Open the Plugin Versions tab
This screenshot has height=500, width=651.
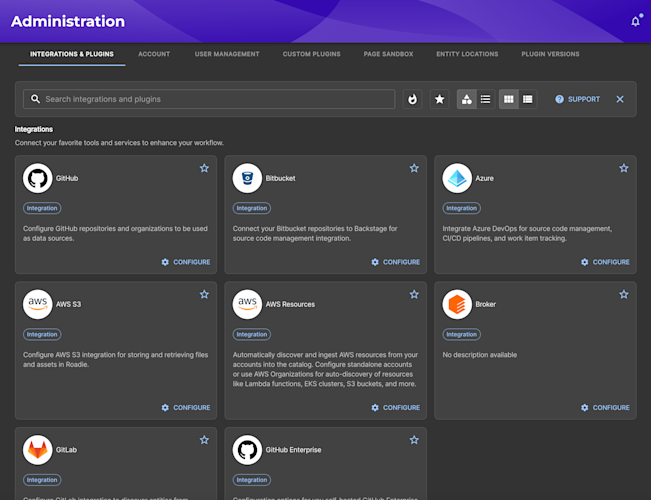tap(550, 54)
